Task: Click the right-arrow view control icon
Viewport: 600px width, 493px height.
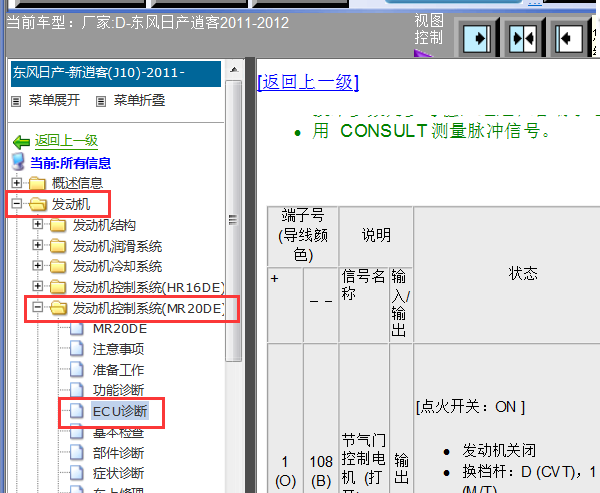Action: 477,38
